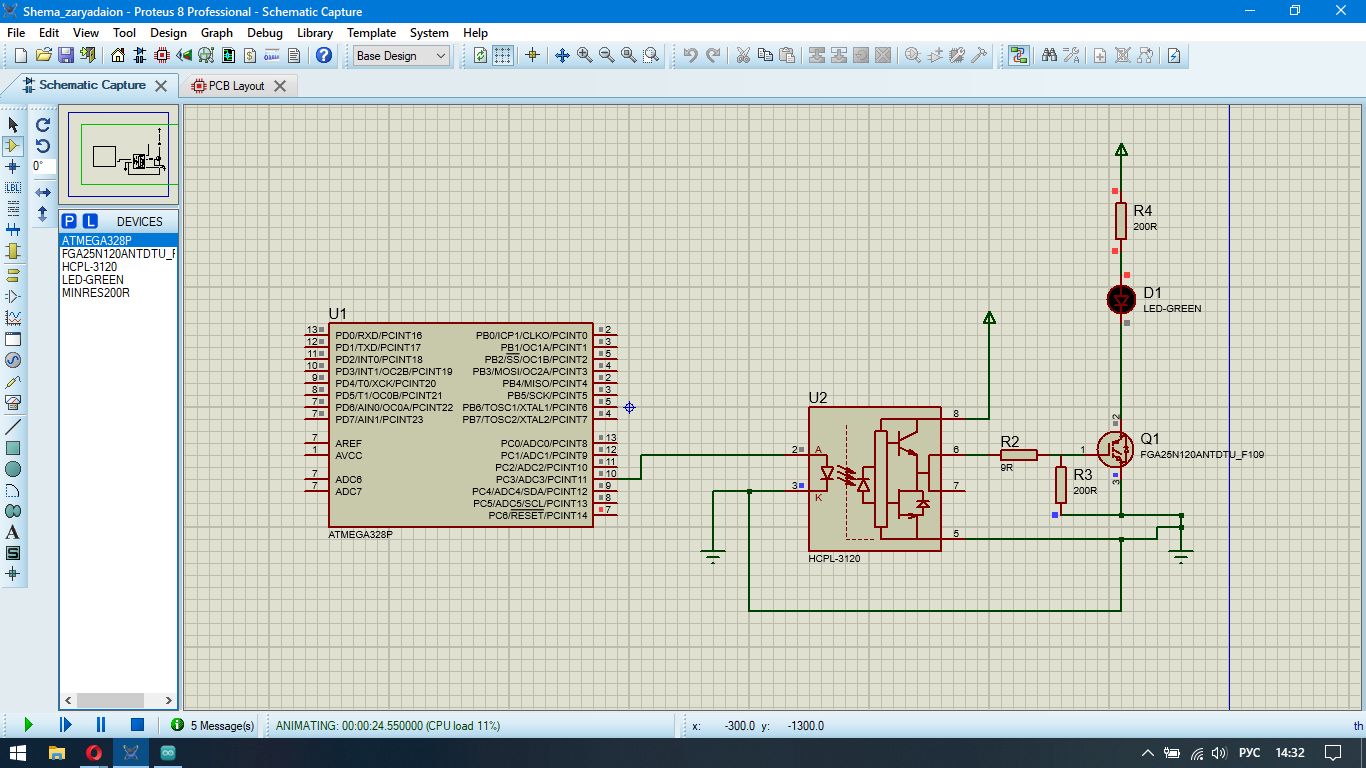The width and height of the screenshot is (1366, 768).
Task: Open the Library menu
Action: [x=315, y=33]
